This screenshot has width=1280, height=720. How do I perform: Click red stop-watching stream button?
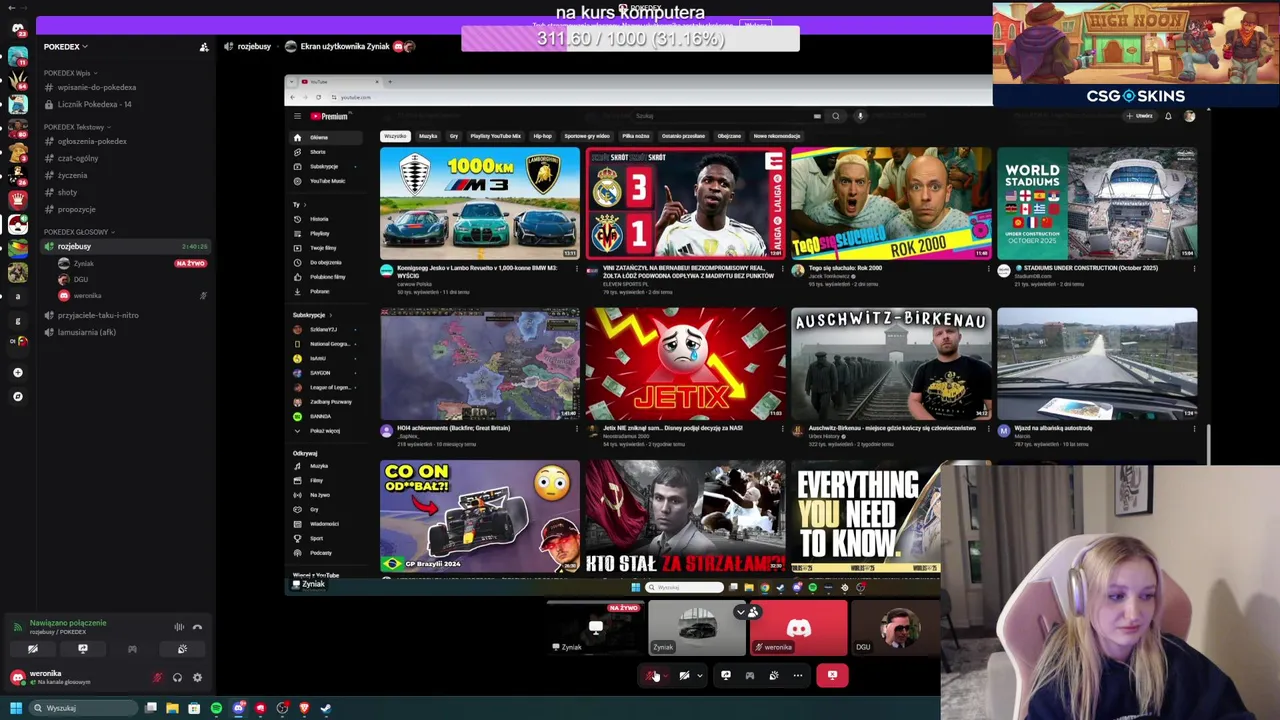pos(832,676)
